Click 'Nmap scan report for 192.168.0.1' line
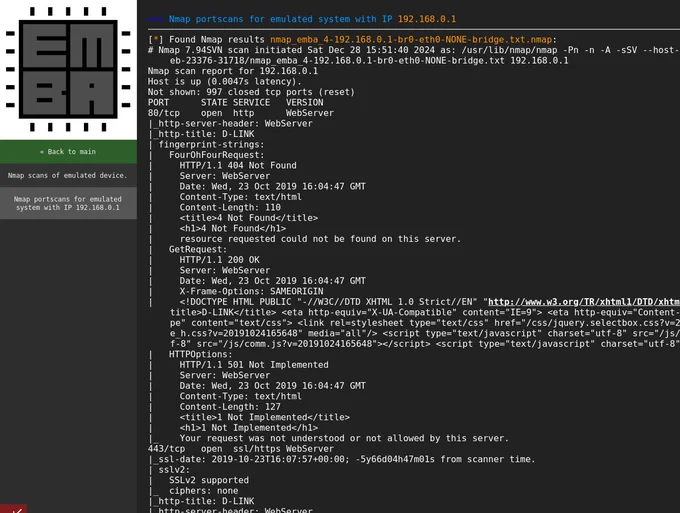The height and width of the screenshot is (513, 680). 232,71
